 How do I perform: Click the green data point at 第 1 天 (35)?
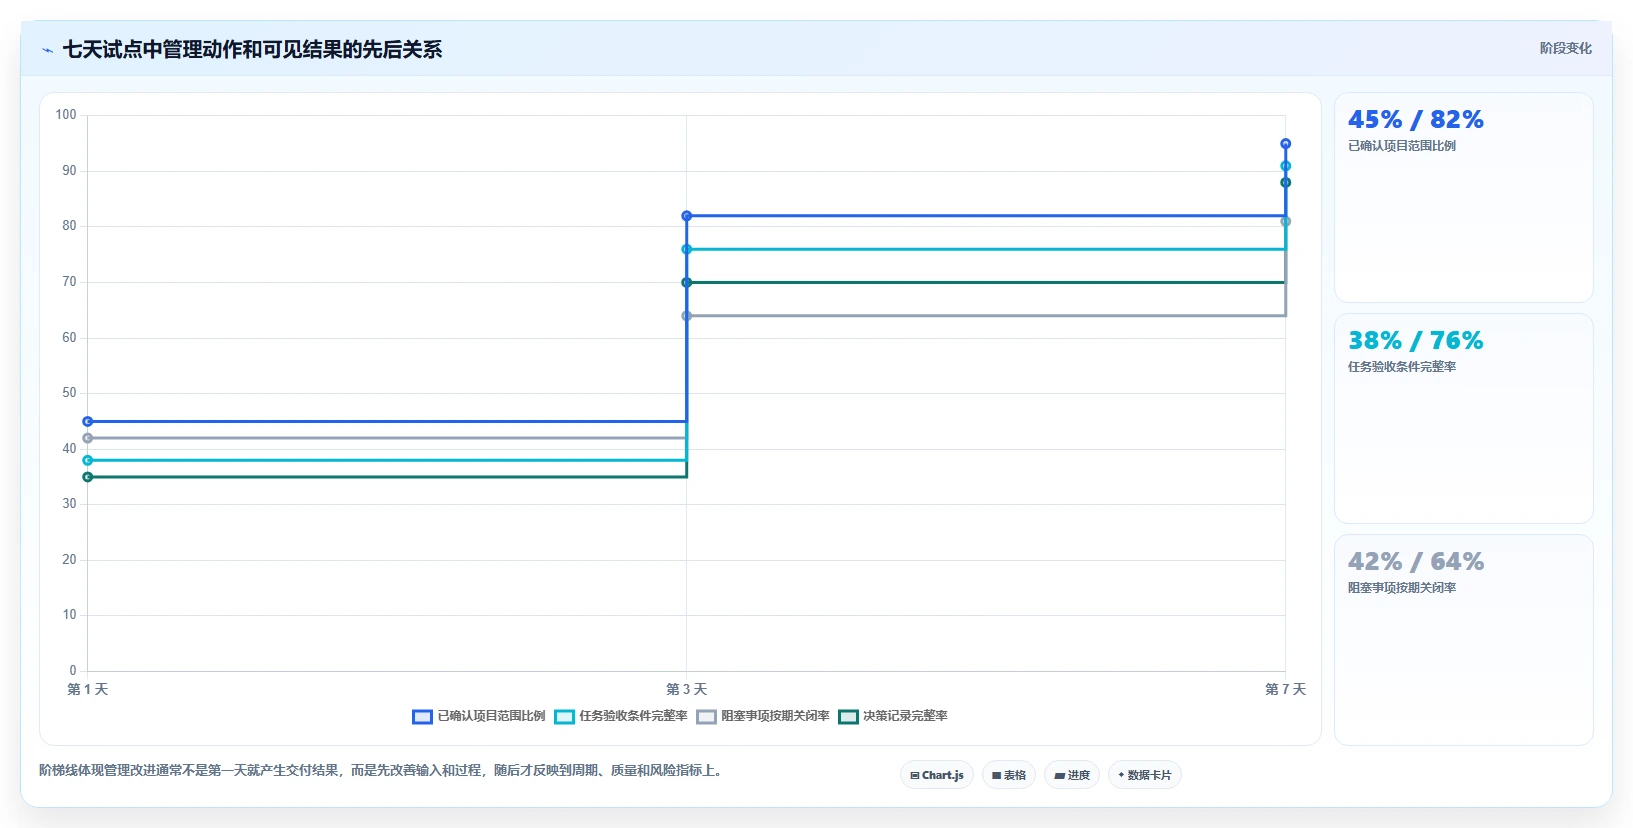coord(88,477)
